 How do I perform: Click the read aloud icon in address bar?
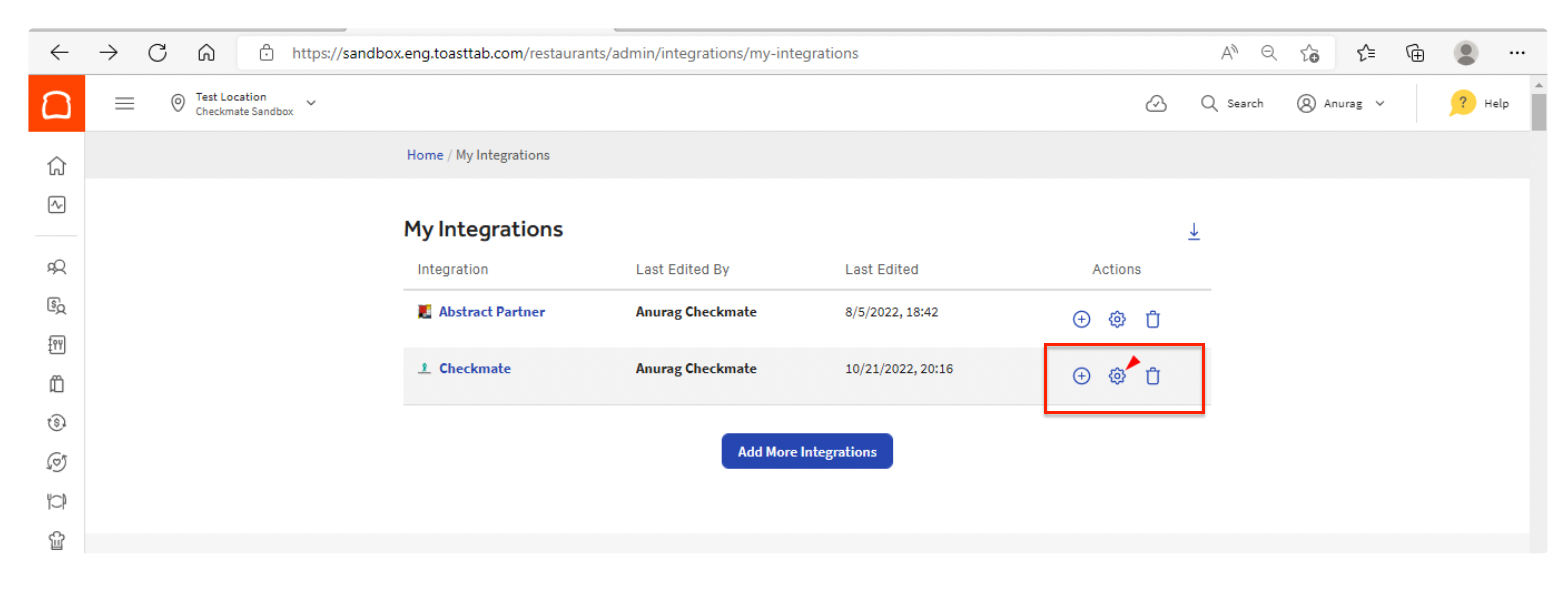click(1230, 53)
